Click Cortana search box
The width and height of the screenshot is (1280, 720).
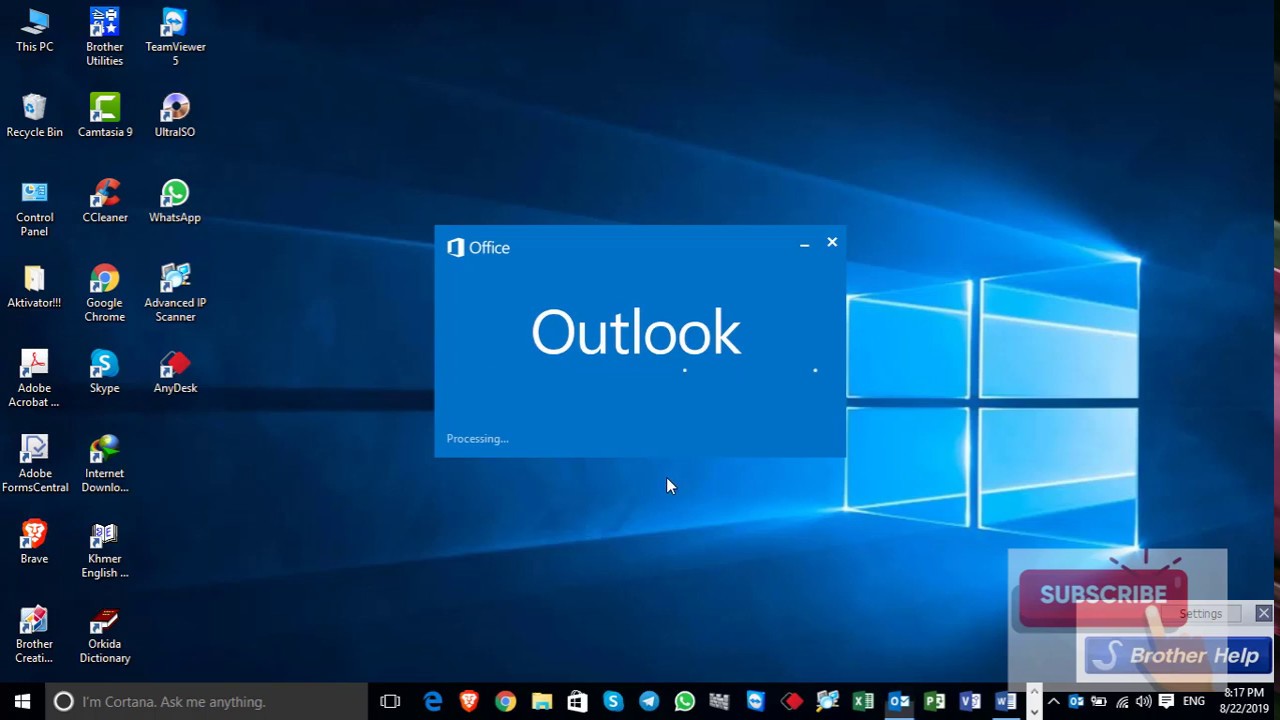207,702
